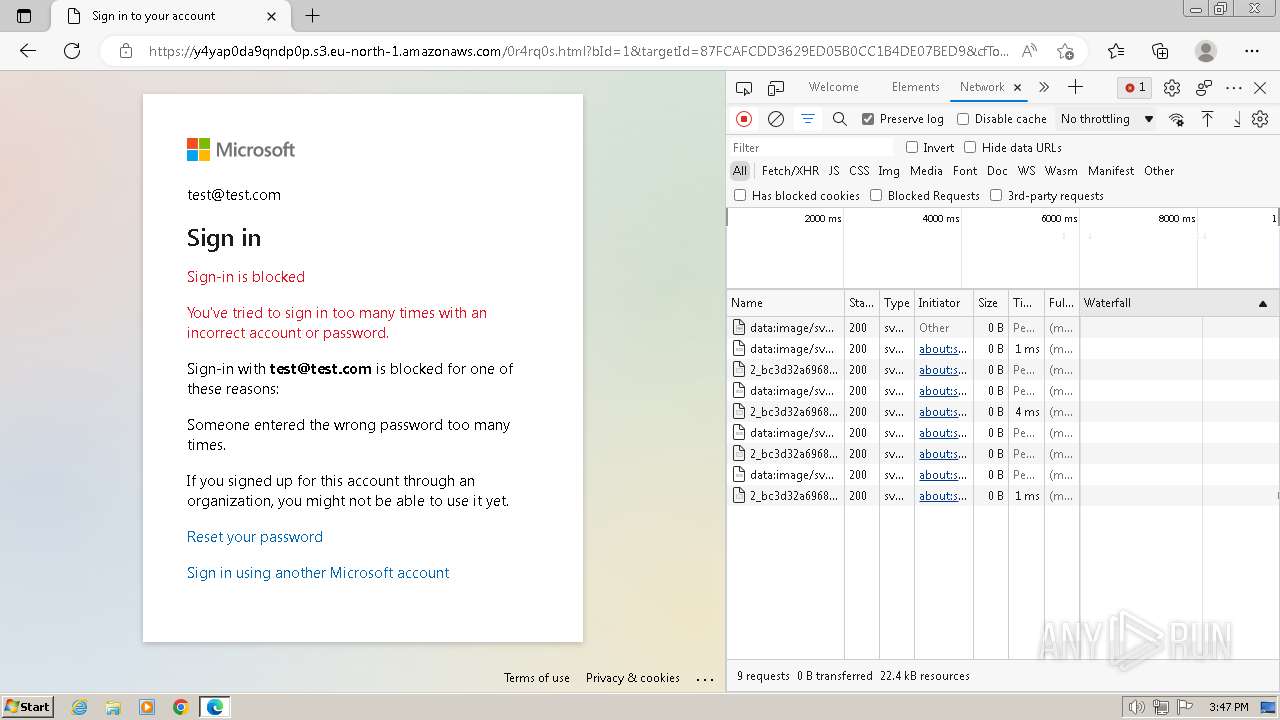
Task: Click page footer ellipsis options
Action: (x=705, y=679)
